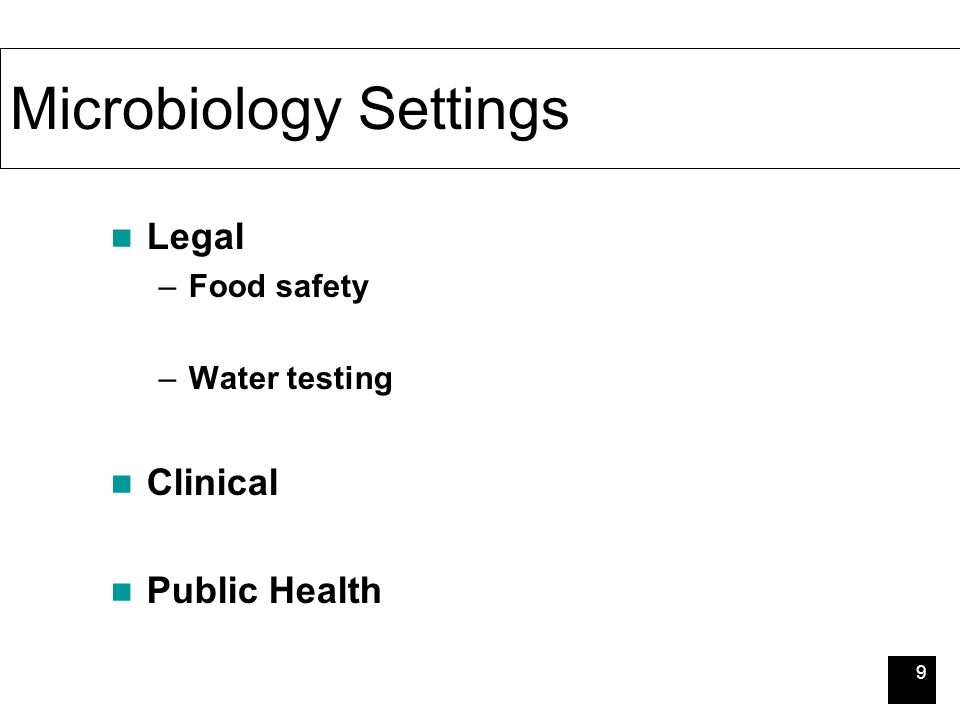Select the Legal bullet heading
Image resolution: width=960 pixels, height=720 pixels.
point(195,238)
